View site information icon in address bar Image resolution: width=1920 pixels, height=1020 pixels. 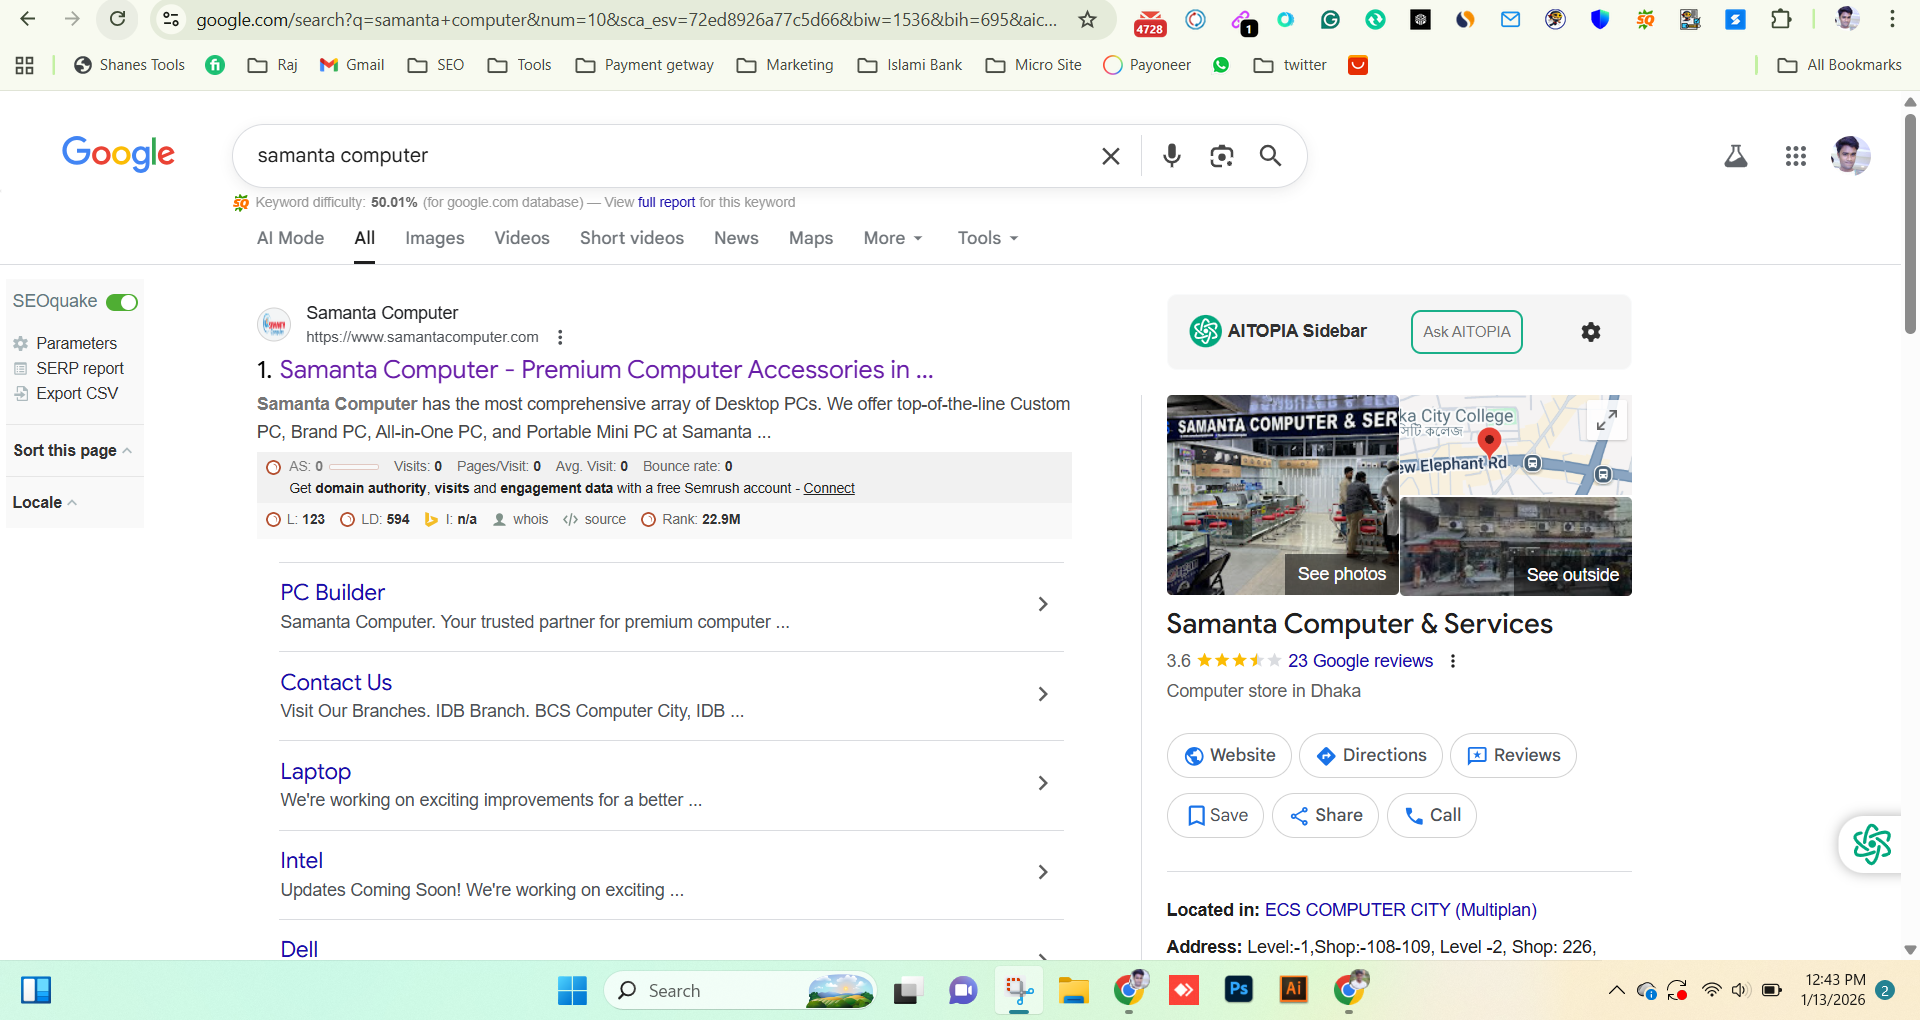pos(171,19)
